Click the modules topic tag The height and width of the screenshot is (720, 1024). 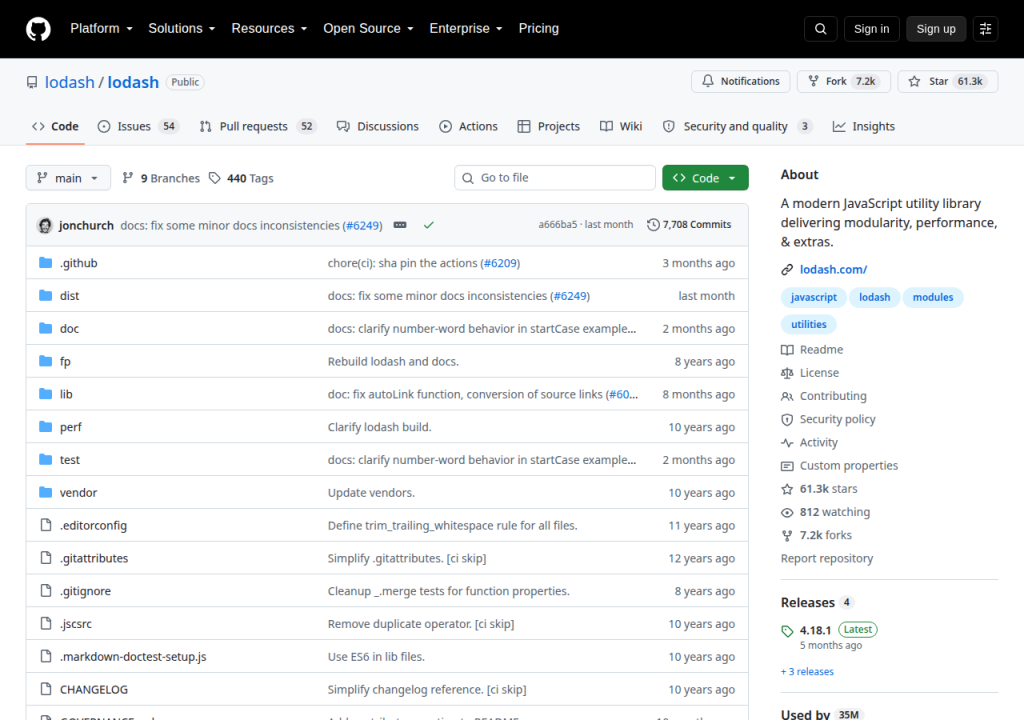tap(933, 297)
